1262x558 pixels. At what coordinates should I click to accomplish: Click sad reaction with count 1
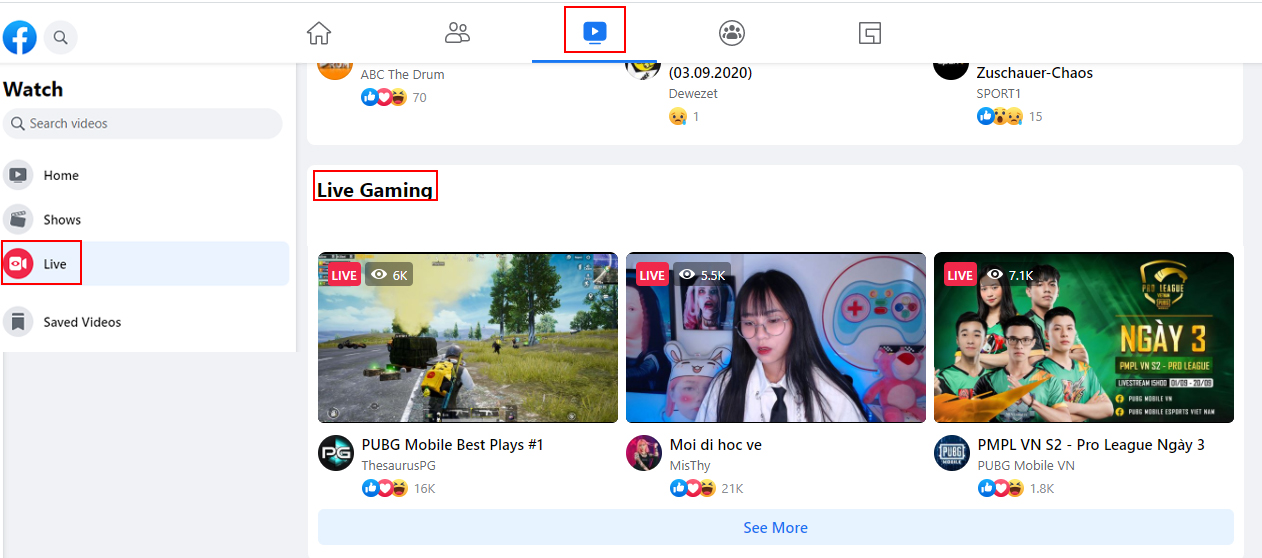tap(678, 117)
